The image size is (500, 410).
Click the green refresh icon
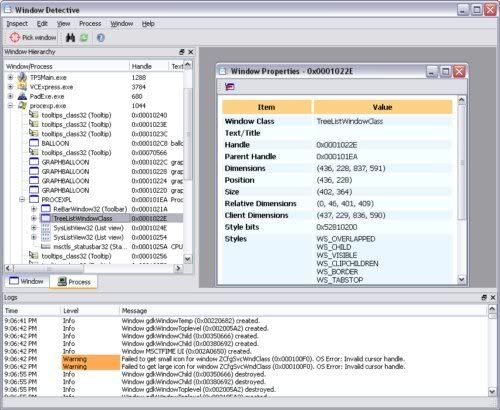[x=84, y=38]
